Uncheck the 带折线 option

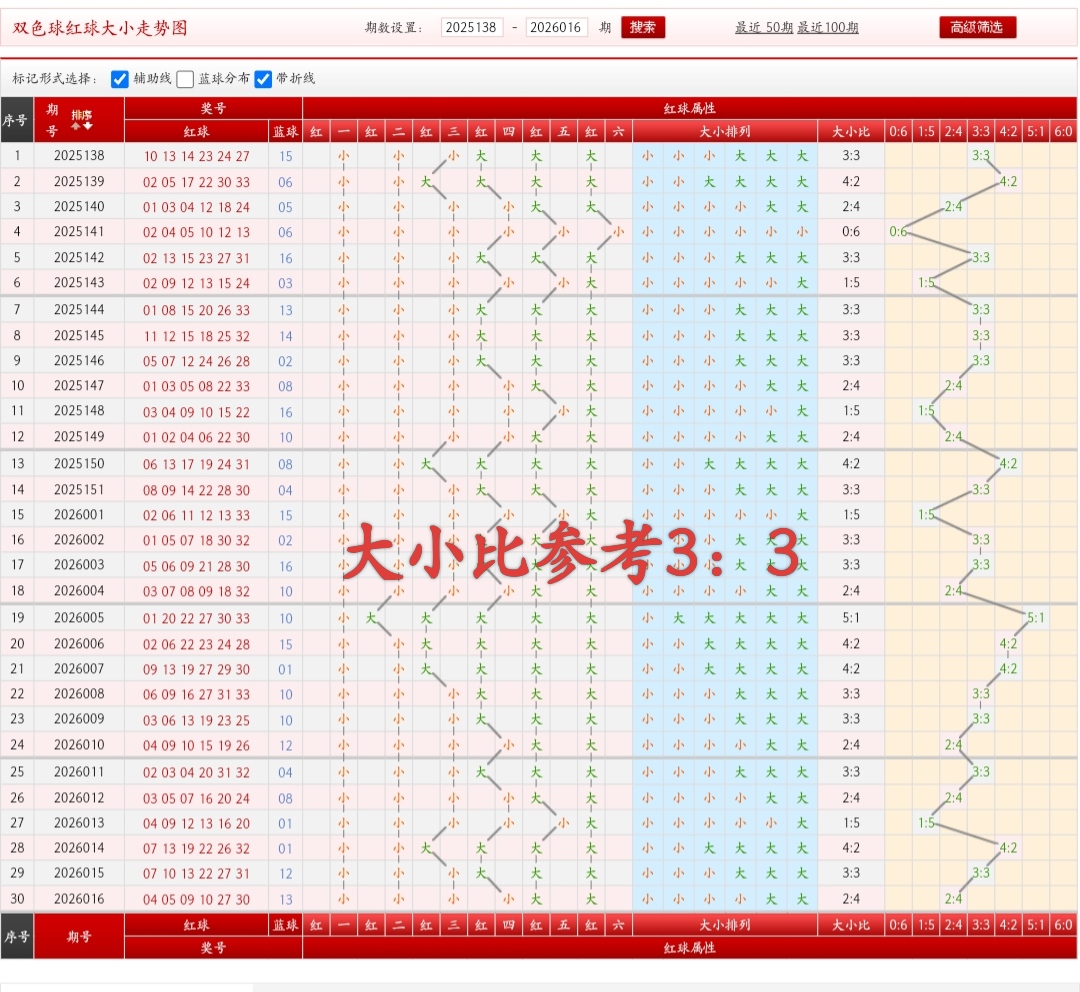[263, 79]
